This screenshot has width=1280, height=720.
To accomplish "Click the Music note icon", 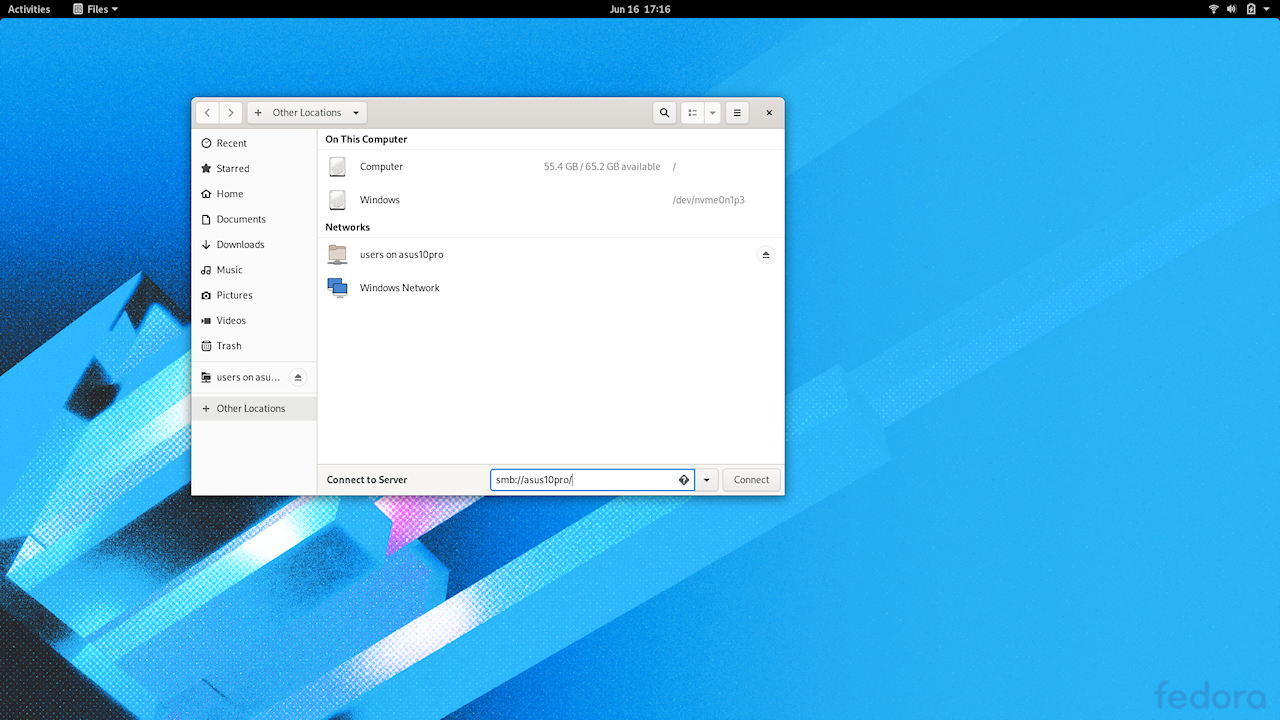I will [206, 270].
